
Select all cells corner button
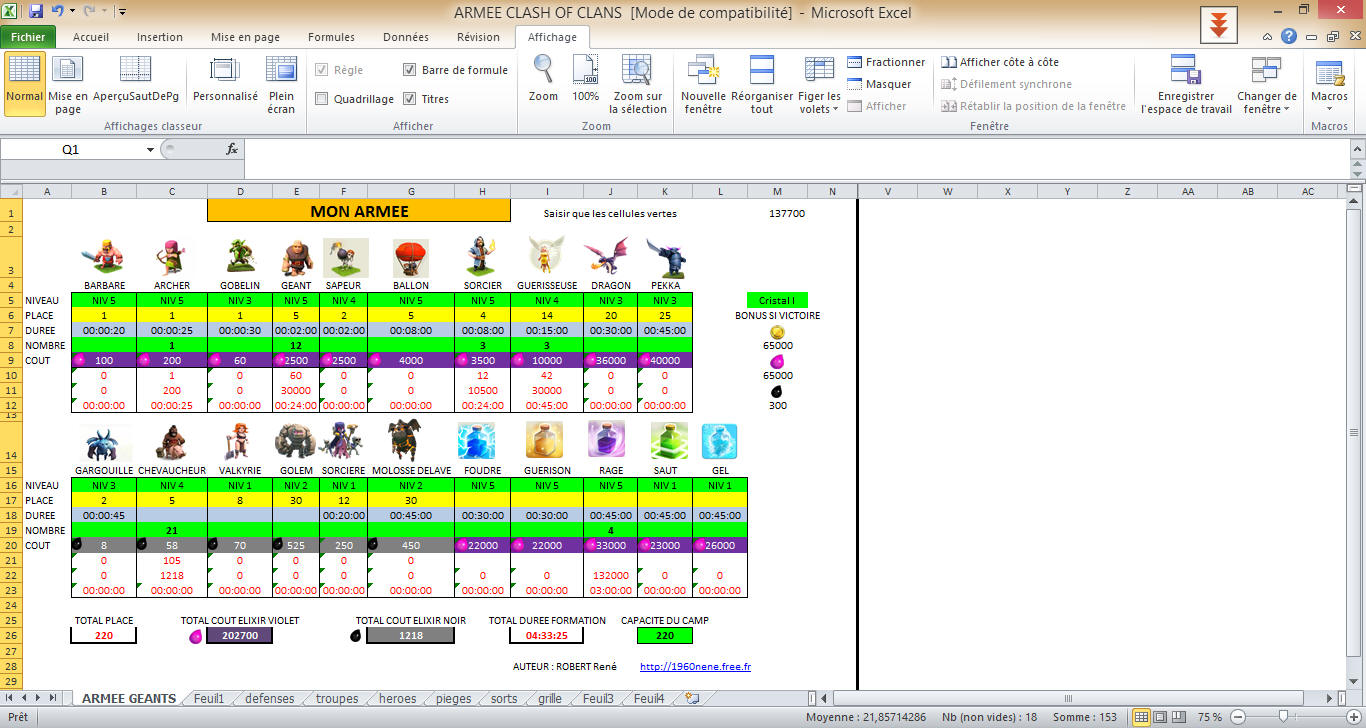12,190
